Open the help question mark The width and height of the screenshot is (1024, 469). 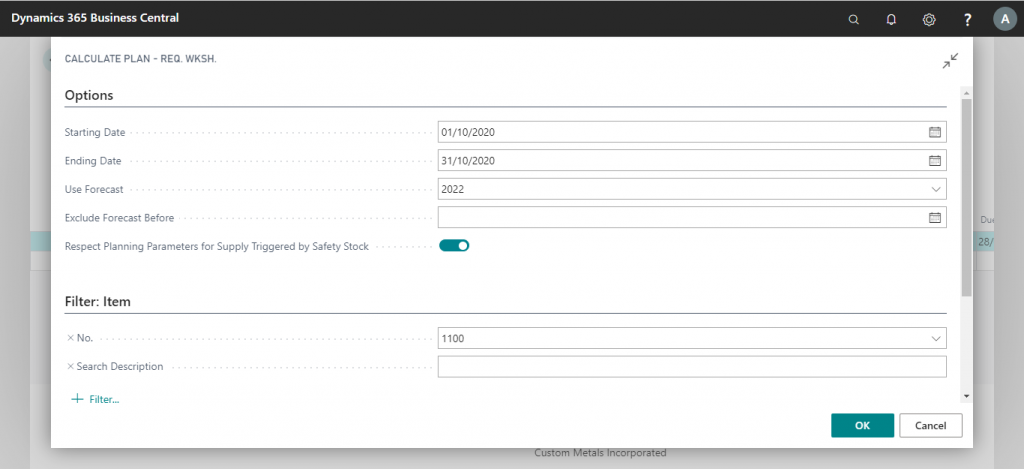coord(967,19)
